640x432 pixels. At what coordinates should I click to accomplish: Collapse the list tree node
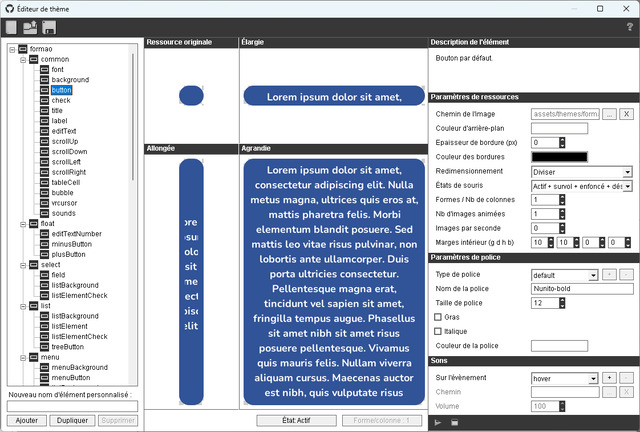[x=23, y=306]
